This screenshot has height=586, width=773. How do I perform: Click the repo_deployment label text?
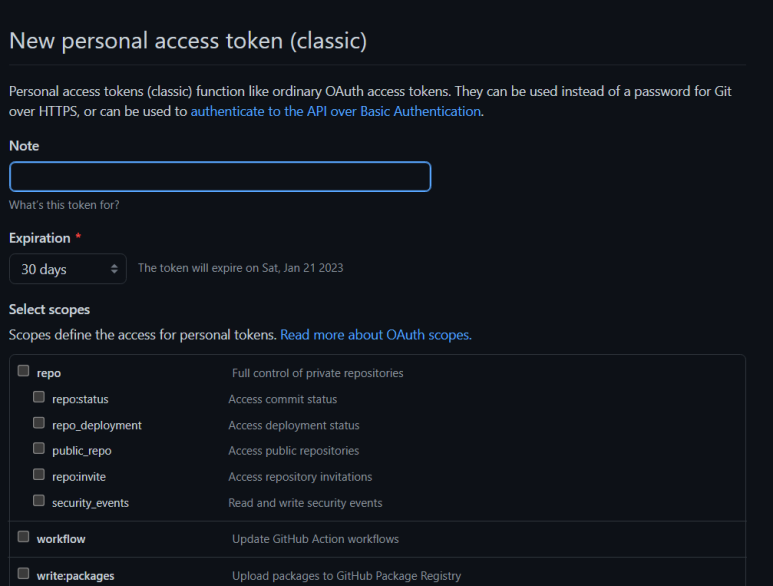pyautogui.click(x=97, y=425)
